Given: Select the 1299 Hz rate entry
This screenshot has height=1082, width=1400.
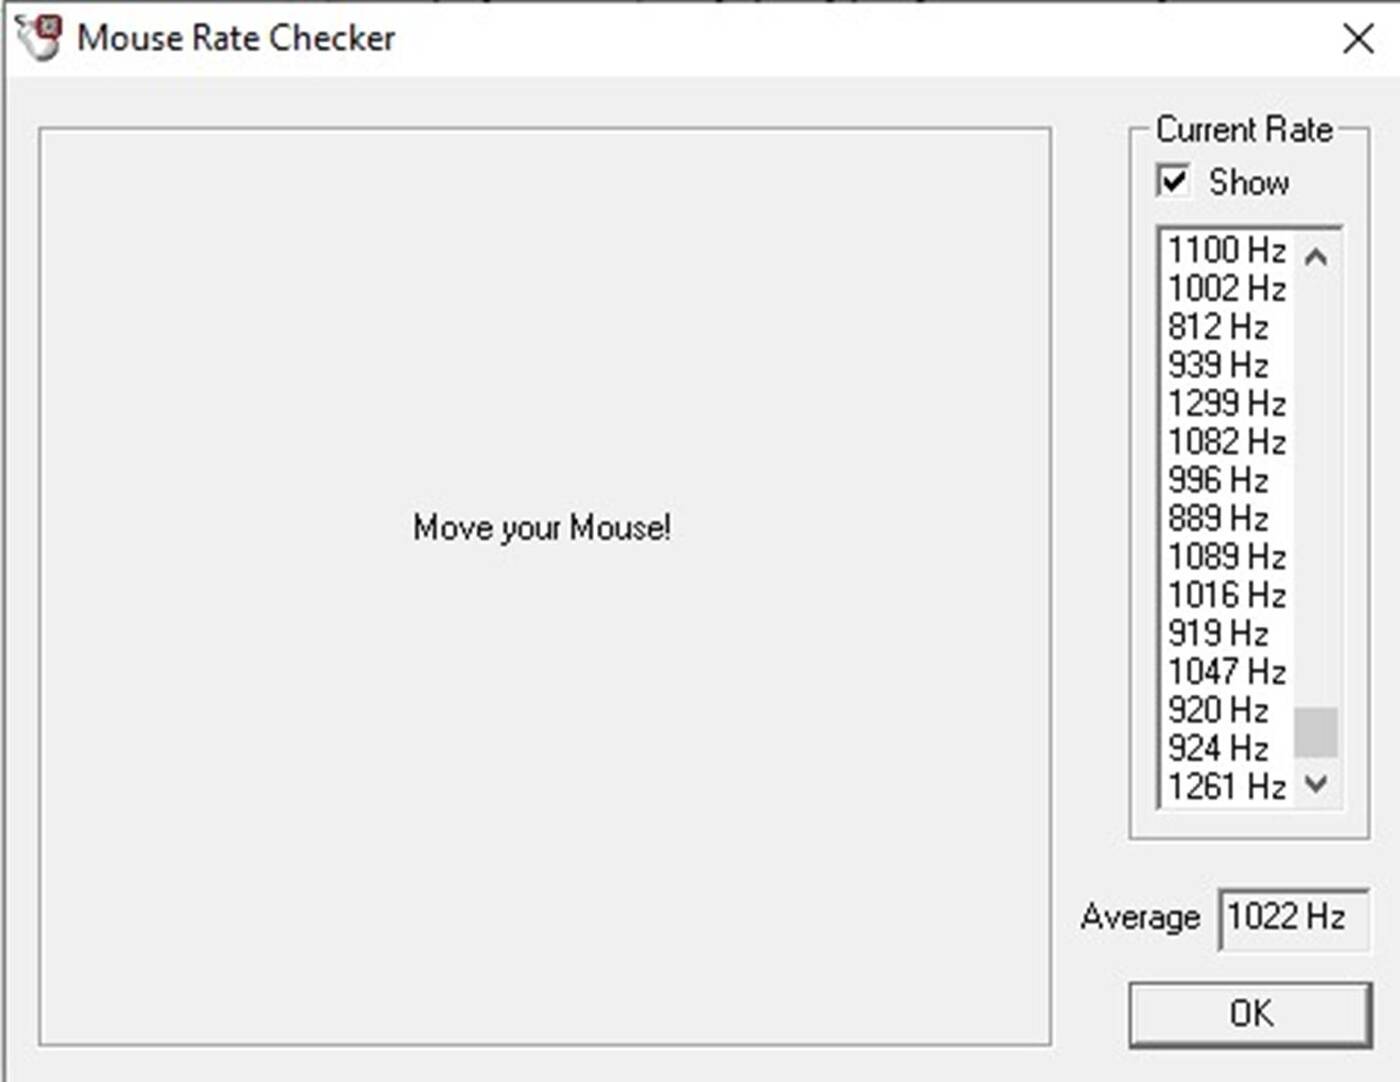Looking at the screenshot, I should coord(1226,403).
